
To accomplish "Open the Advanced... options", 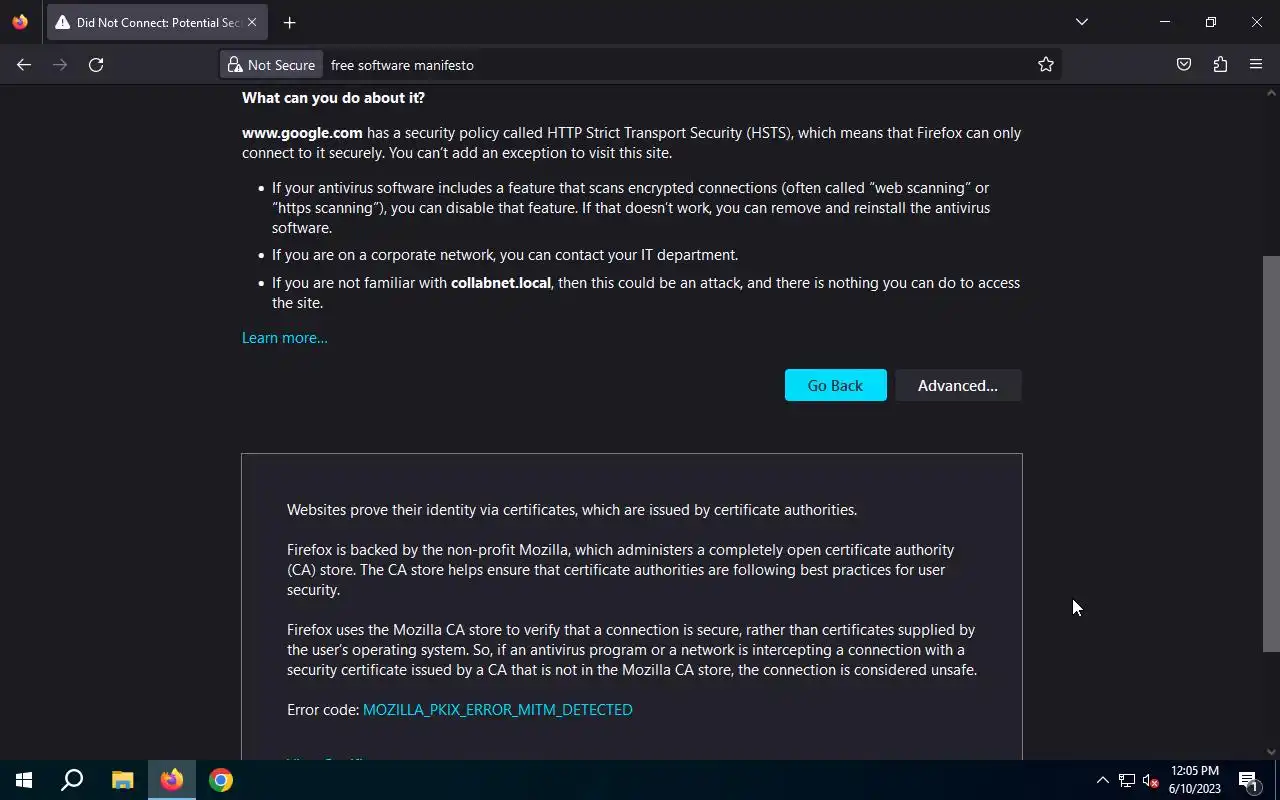I will pyautogui.click(x=958, y=385).
